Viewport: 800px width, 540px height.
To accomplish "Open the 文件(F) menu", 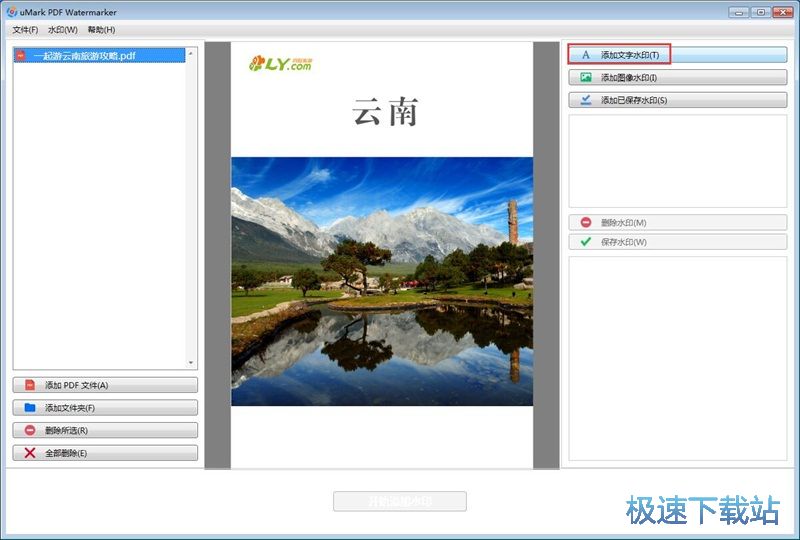I will 25,30.
